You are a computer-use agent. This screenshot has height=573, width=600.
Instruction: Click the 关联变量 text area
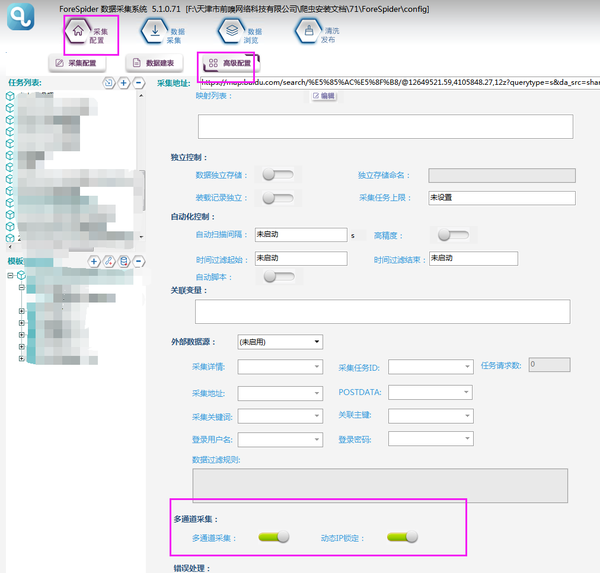pyautogui.click(x=383, y=312)
